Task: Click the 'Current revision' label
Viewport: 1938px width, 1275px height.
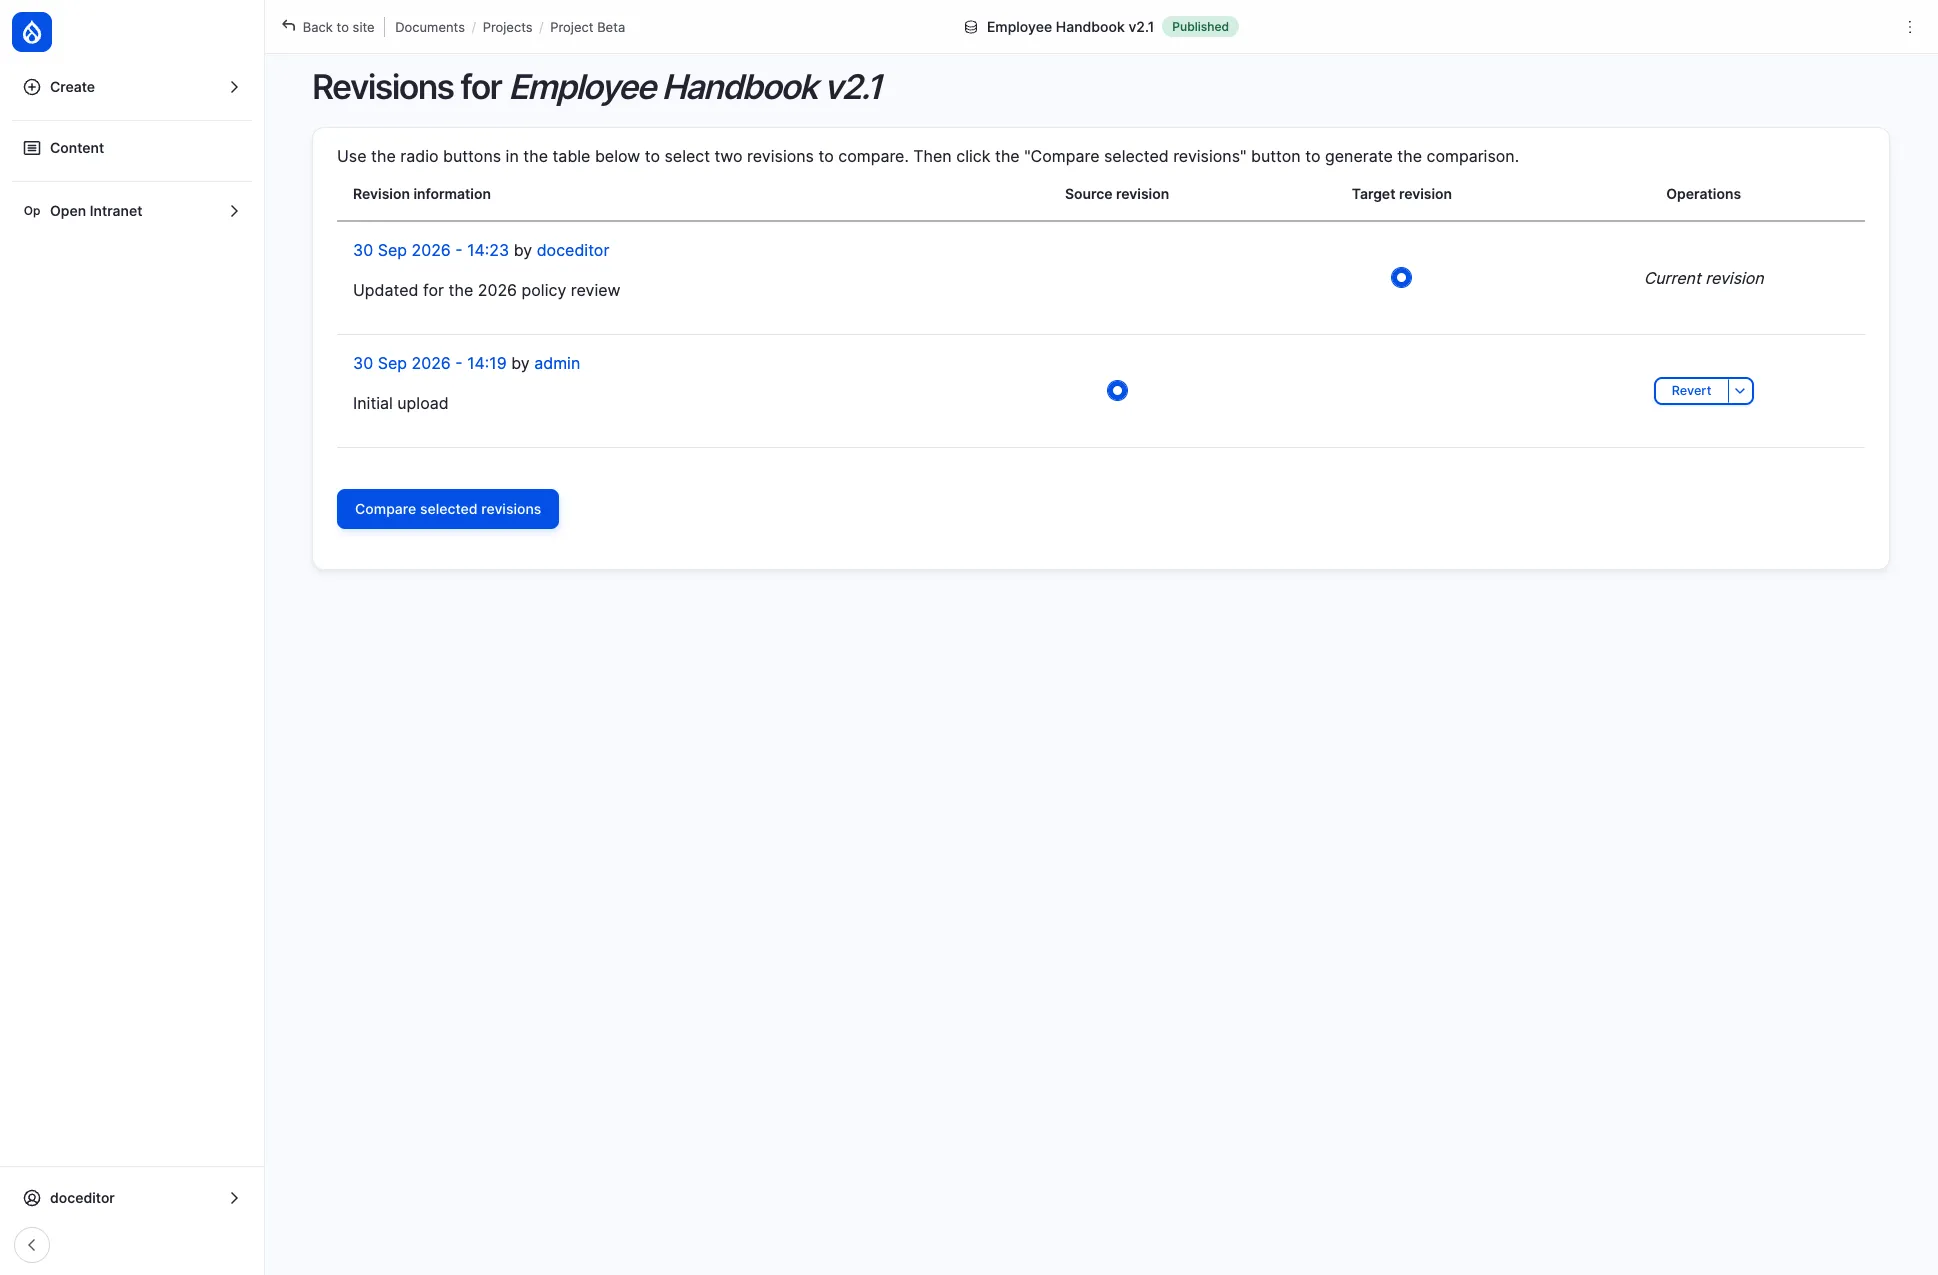Action: [1704, 278]
